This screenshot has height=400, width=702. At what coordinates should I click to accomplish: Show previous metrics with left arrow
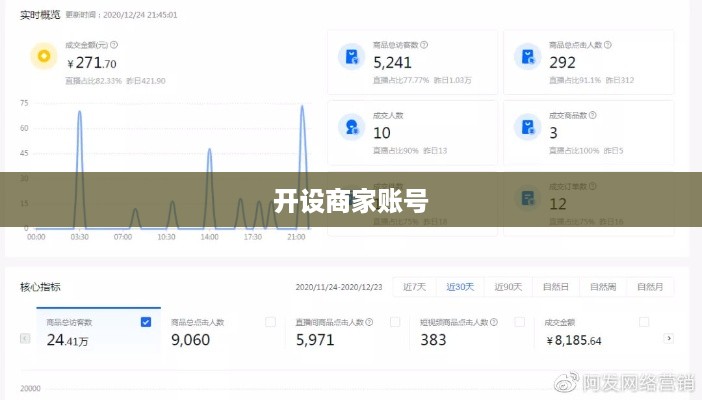point(25,338)
